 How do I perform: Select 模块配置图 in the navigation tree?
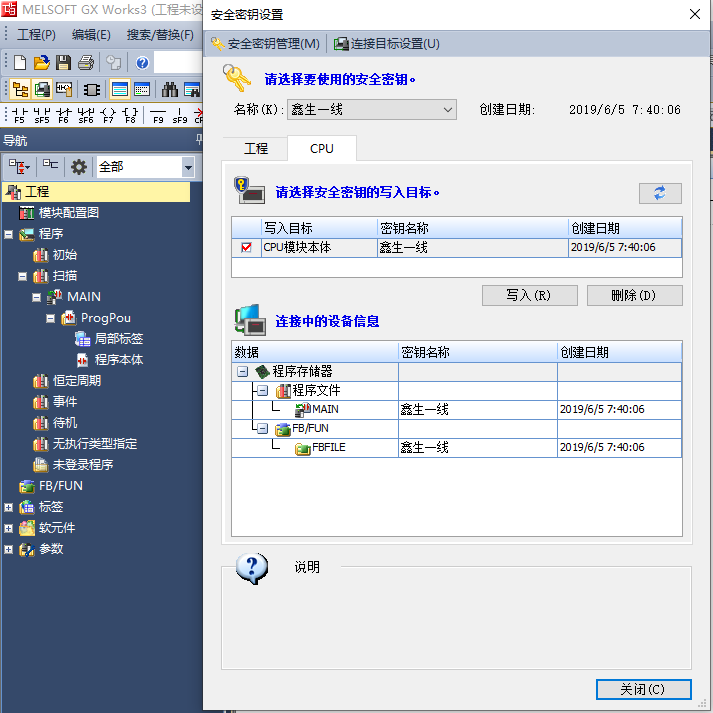click(x=68, y=212)
